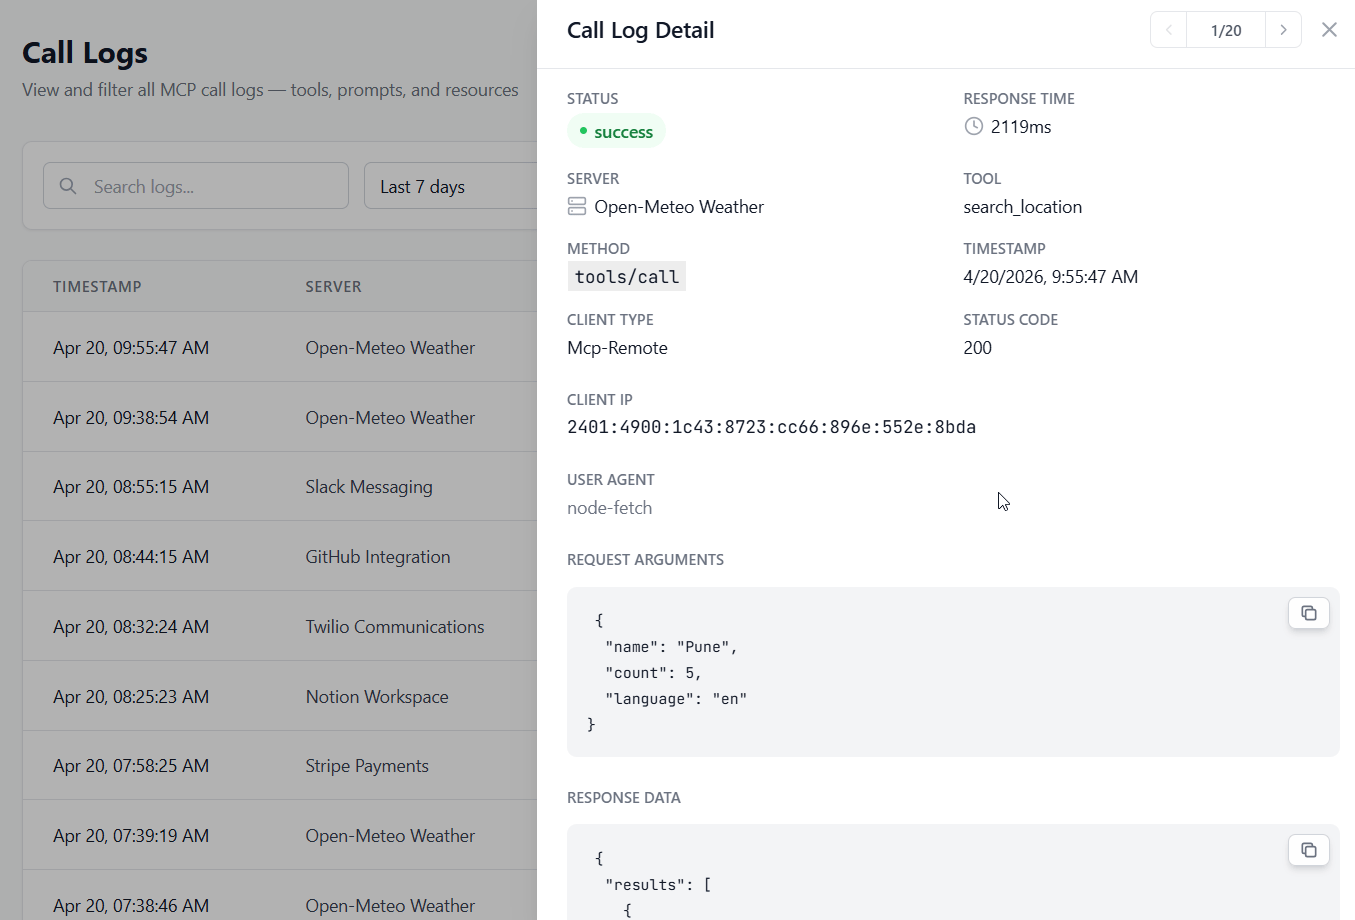Click the TIMESTAMP column header
Screen dimensions: 1355x920
(x=97, y=286)
